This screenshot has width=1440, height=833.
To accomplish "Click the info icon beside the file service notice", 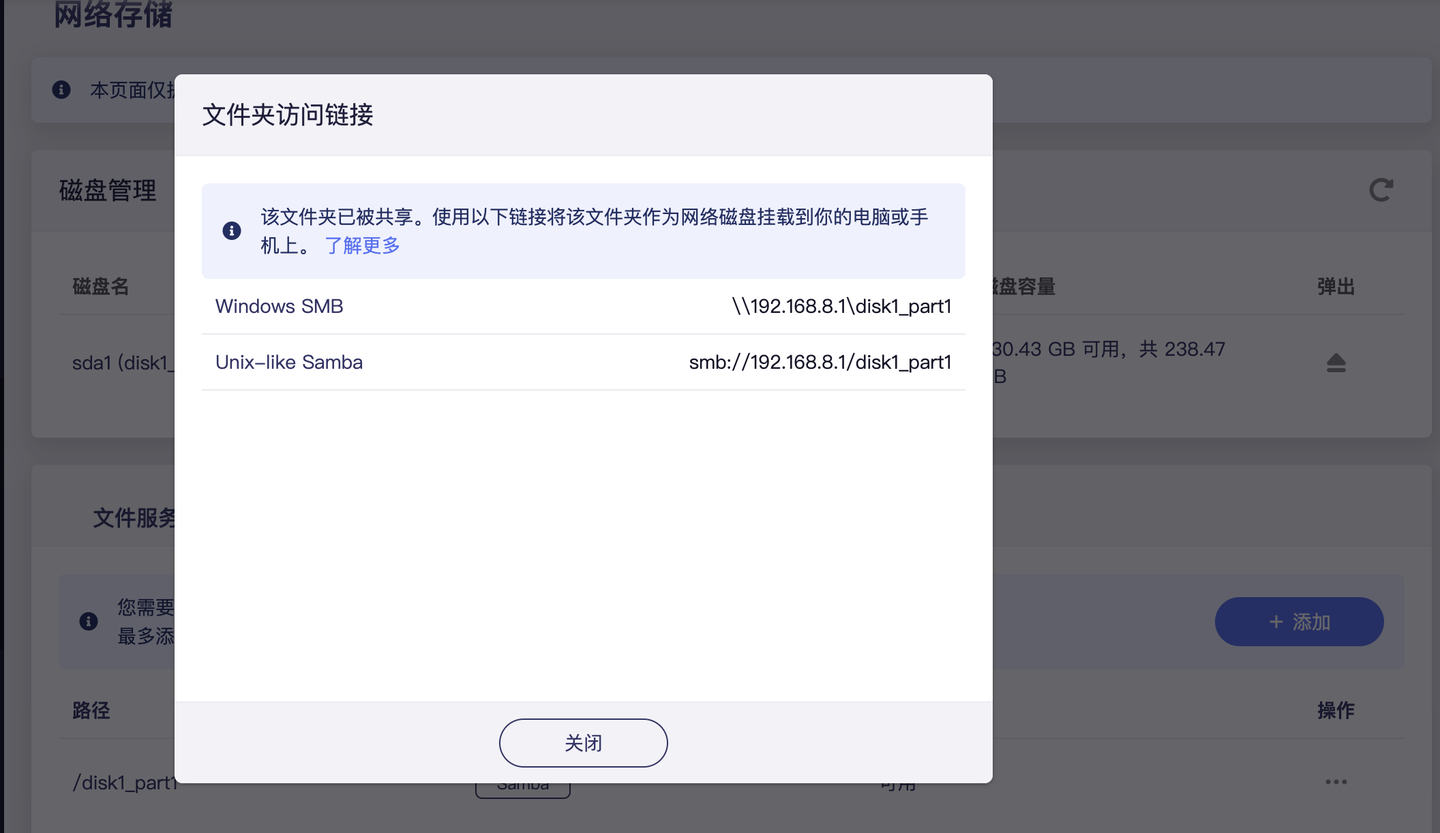I will point(89,621).
